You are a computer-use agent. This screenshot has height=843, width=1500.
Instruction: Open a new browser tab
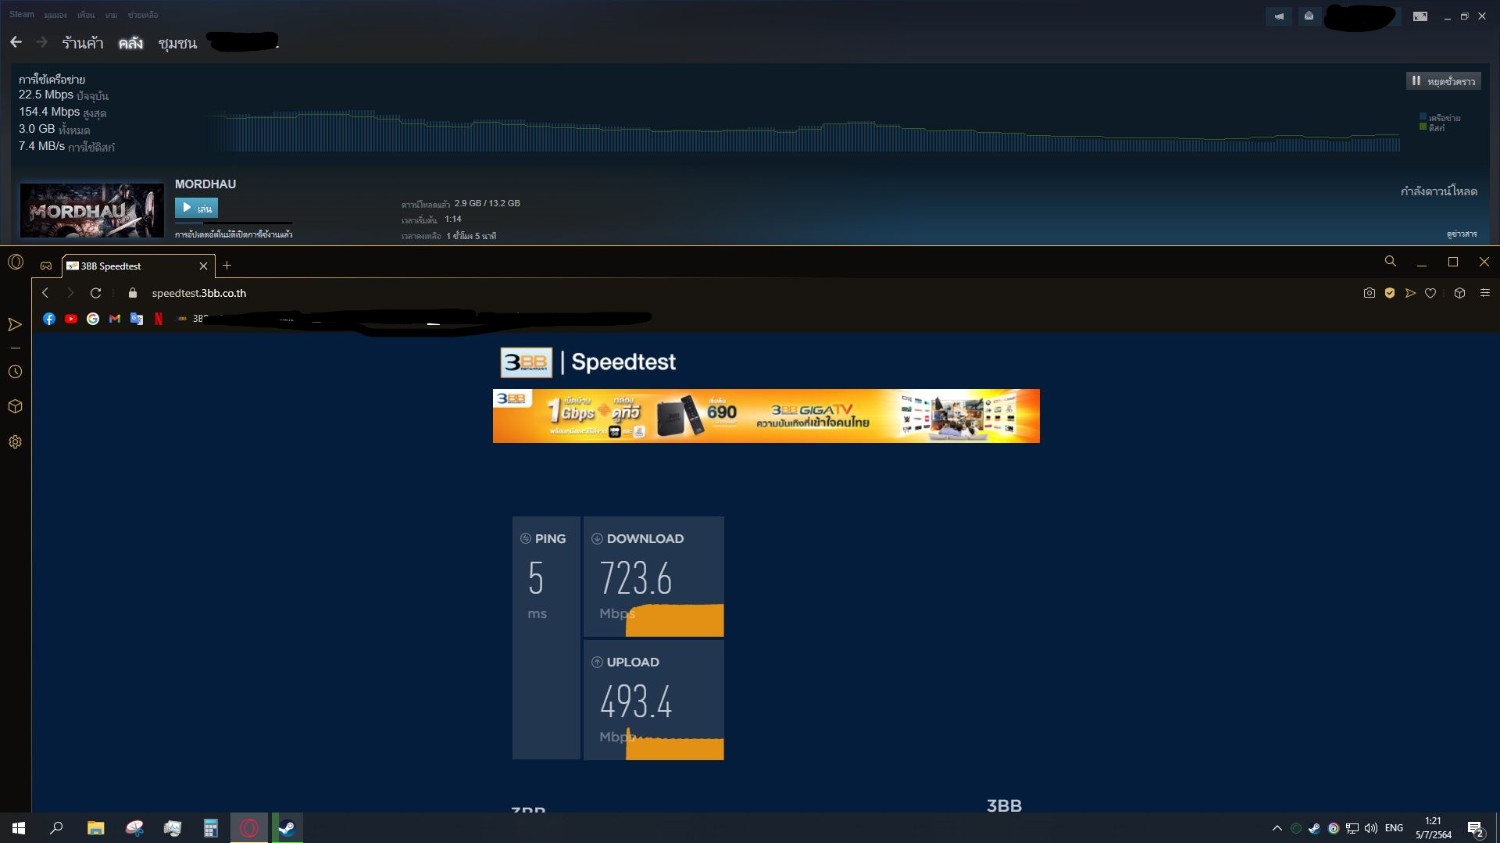[227, 265]
